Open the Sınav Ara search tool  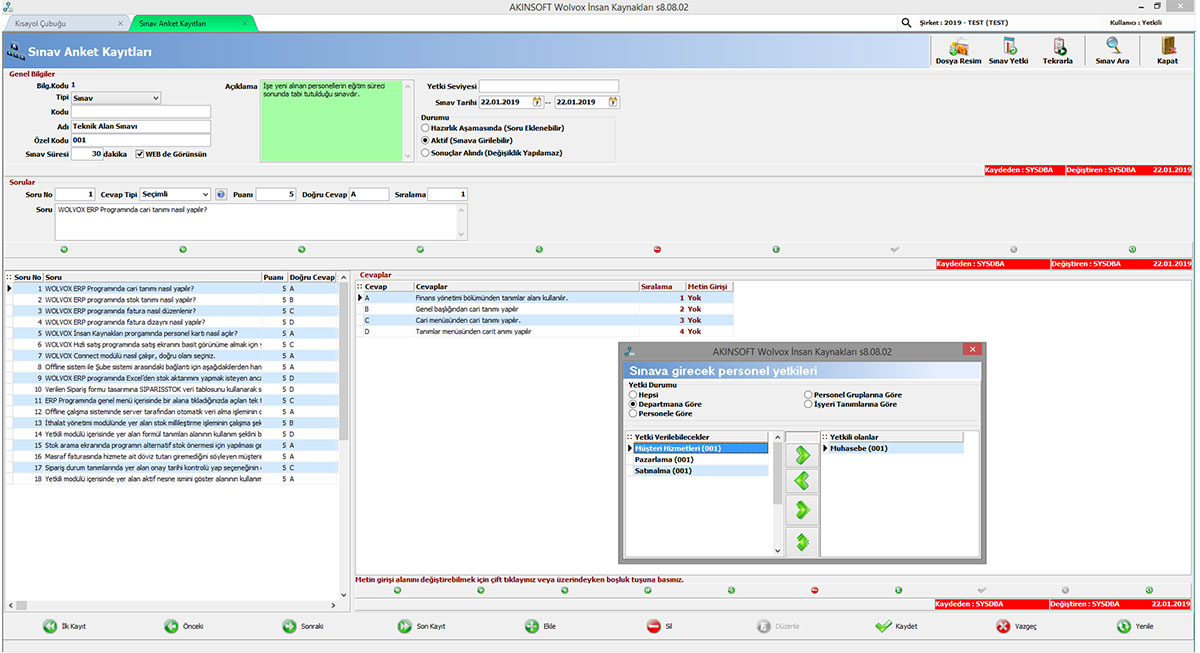[1112, 50]
